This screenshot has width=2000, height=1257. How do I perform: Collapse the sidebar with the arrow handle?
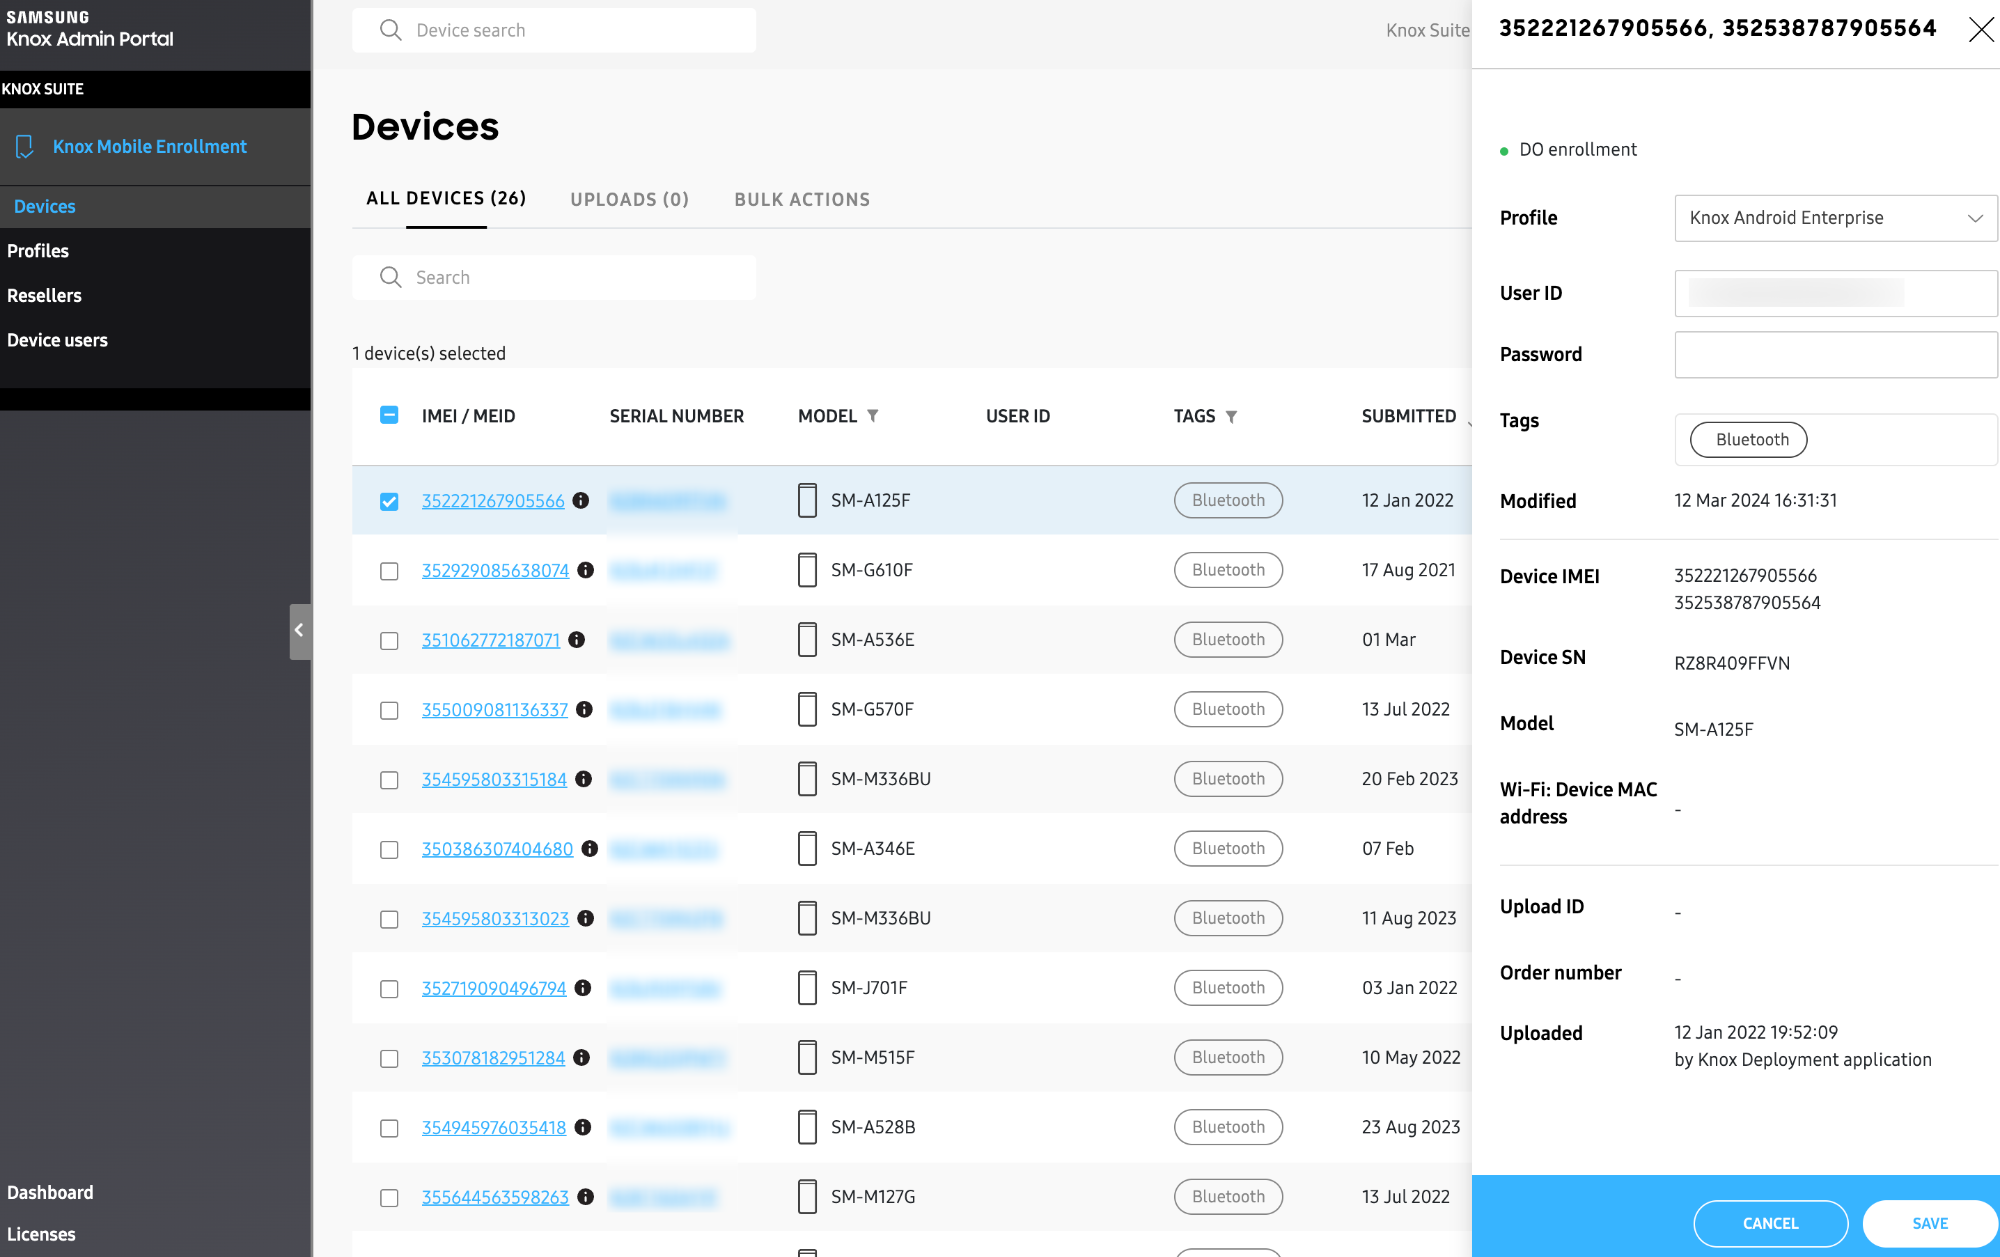299,631
